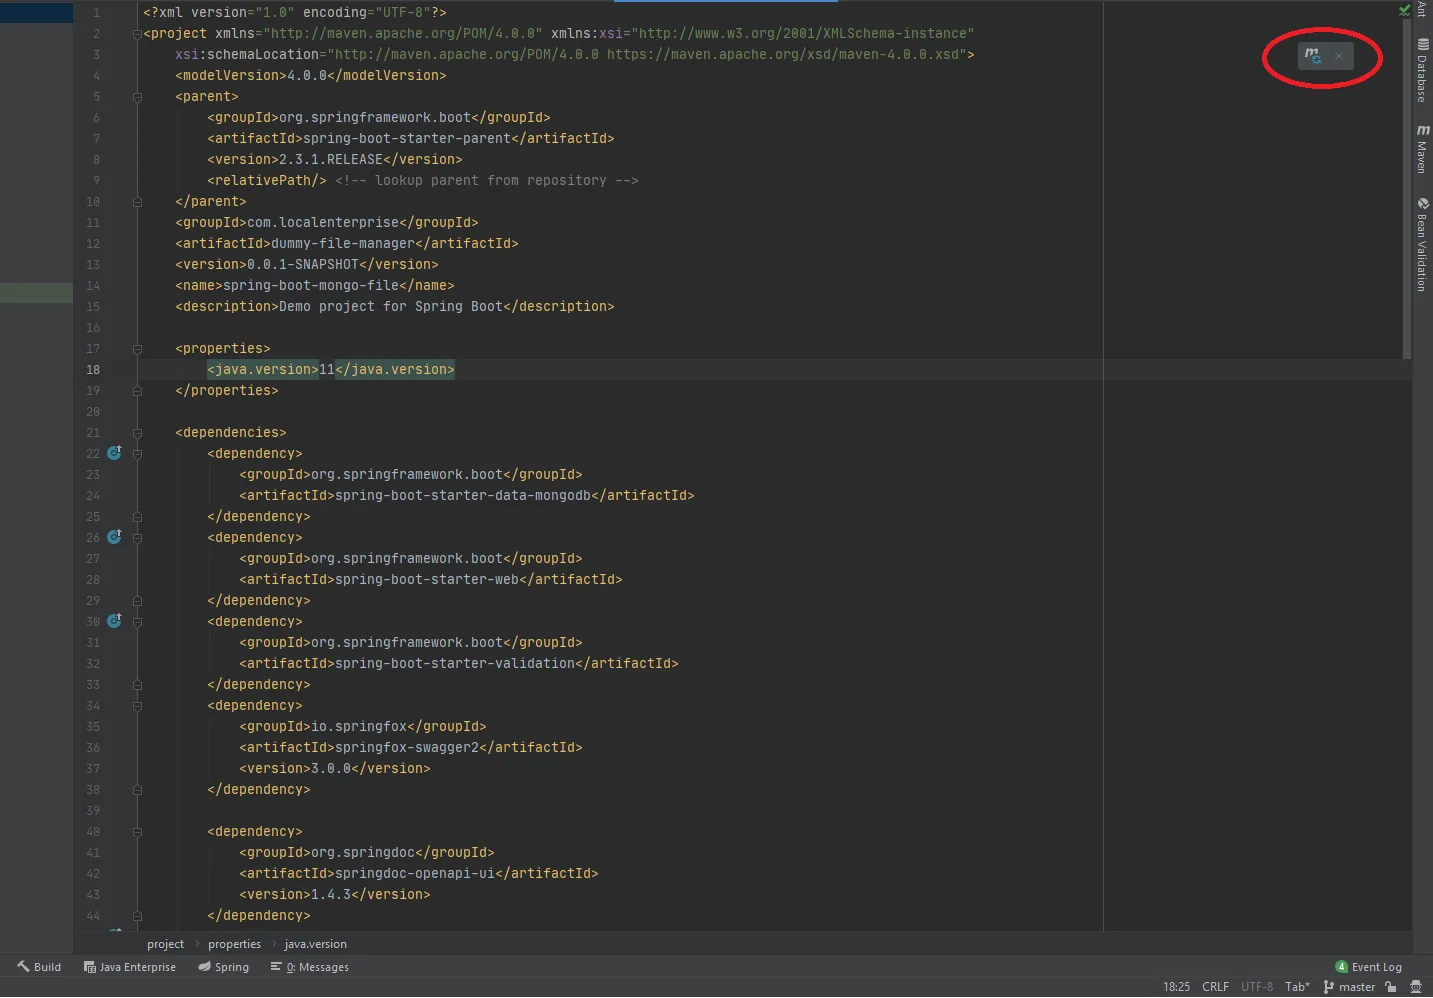Open the Database tool window
Viewport: 1433px width, 998px height.
click(1422, 70)
